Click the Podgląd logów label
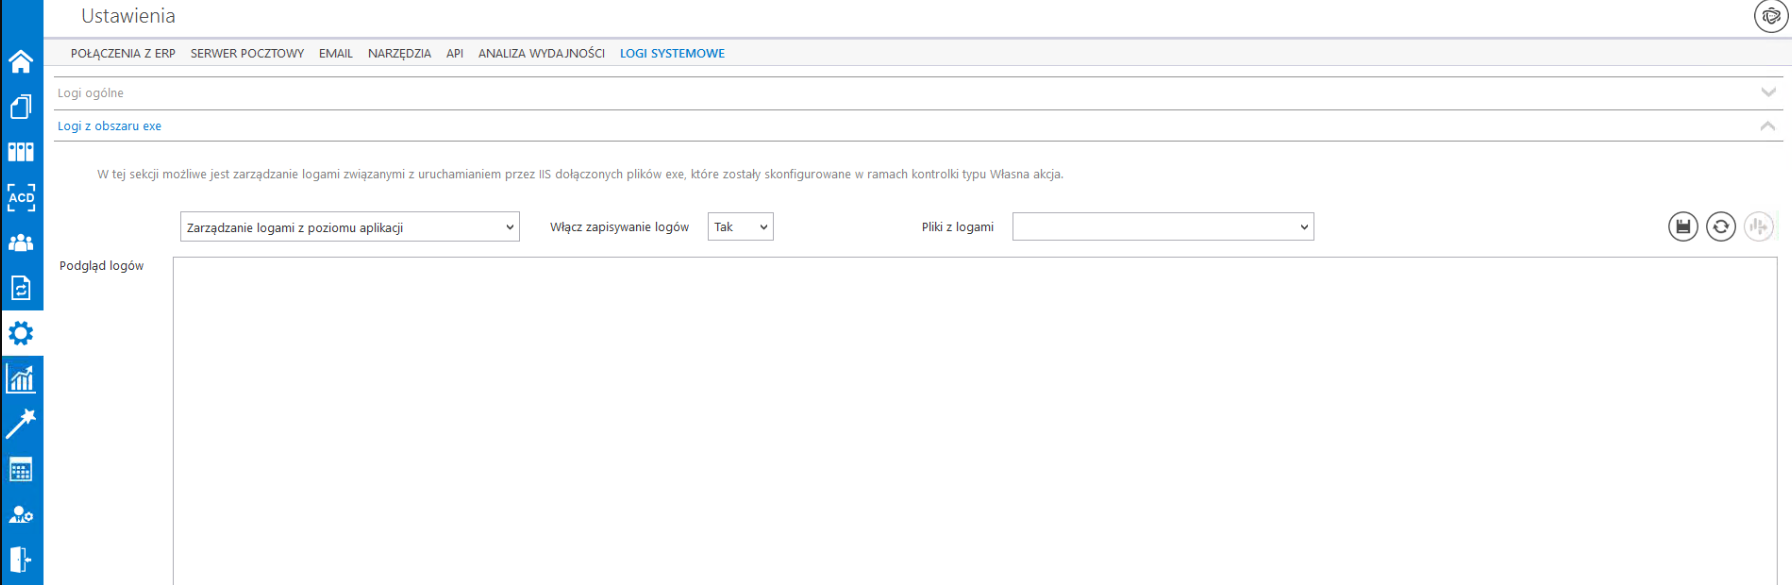This screenshot has height=585, width=1792. (101, 266)
